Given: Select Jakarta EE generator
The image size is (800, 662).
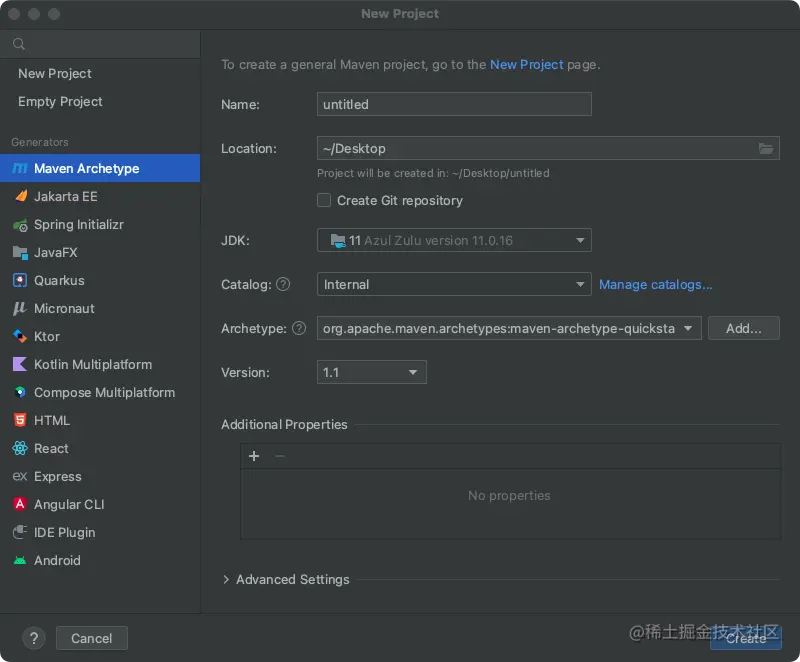Looking at the screenshot, I should click(x=100, y=196).
